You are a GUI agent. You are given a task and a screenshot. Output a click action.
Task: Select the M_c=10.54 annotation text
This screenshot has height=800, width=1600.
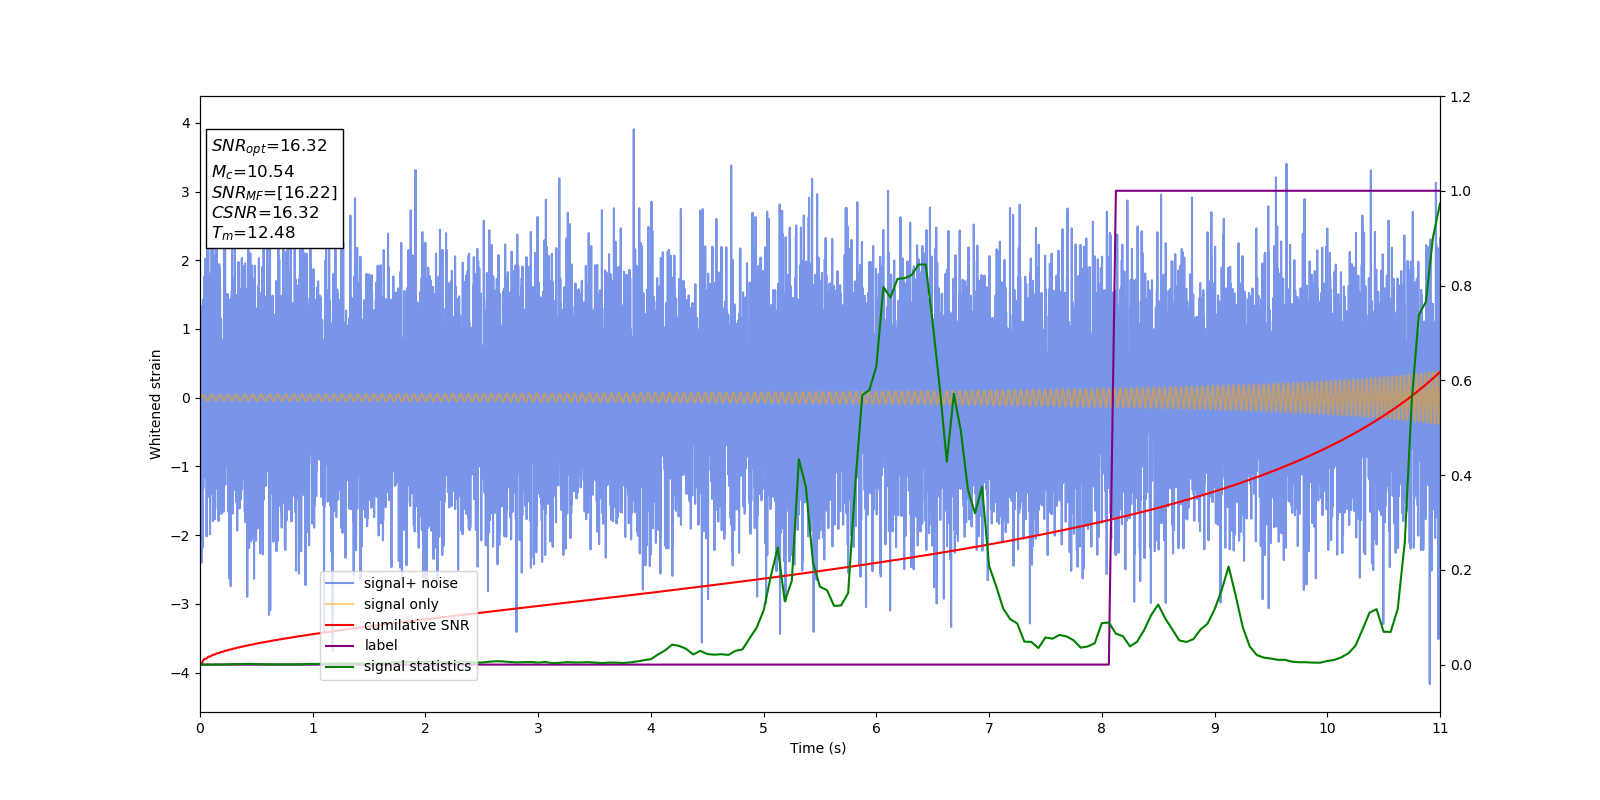pyautogui.click(x=253, y=172)
